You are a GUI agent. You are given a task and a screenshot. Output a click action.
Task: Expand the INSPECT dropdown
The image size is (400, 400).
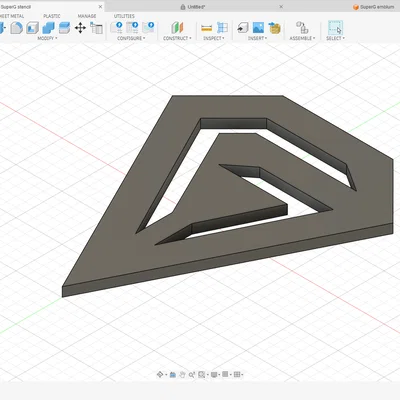[214, 38]
